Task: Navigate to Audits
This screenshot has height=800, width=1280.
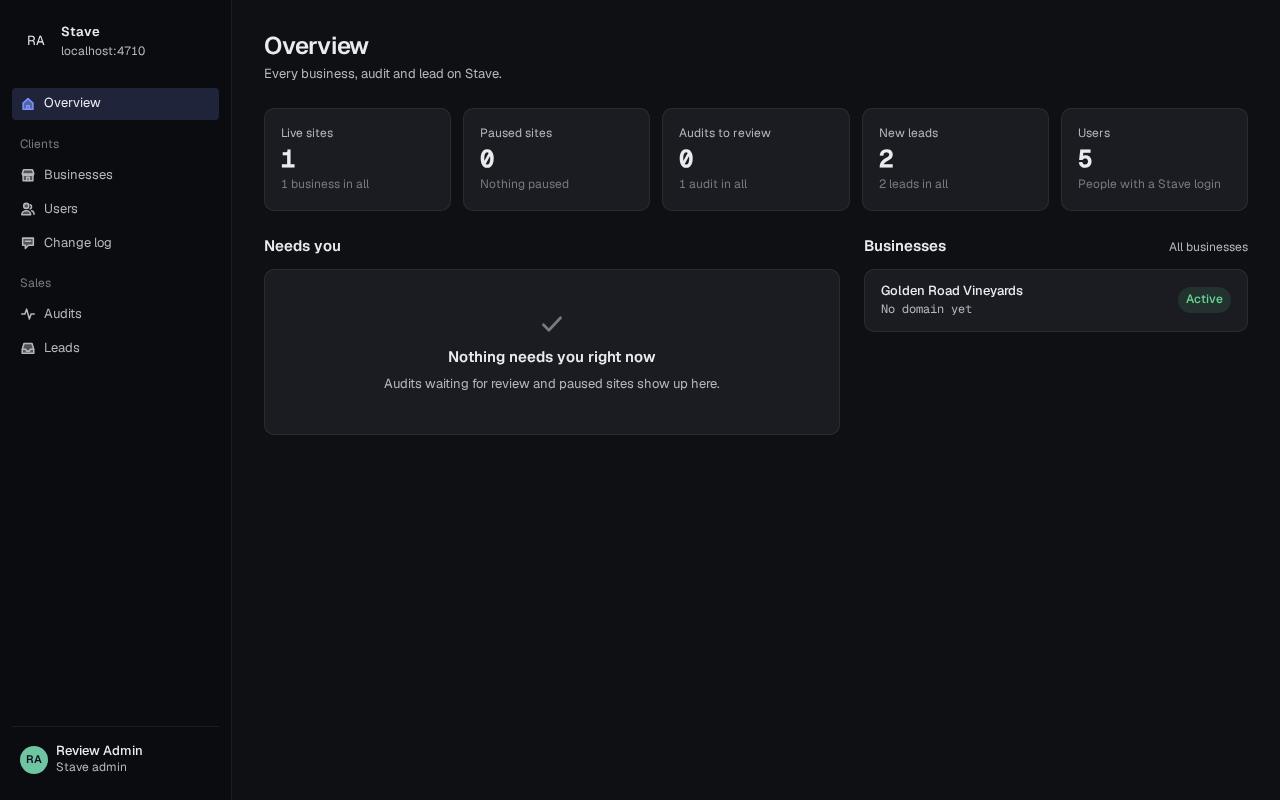Action: (115, 315)
